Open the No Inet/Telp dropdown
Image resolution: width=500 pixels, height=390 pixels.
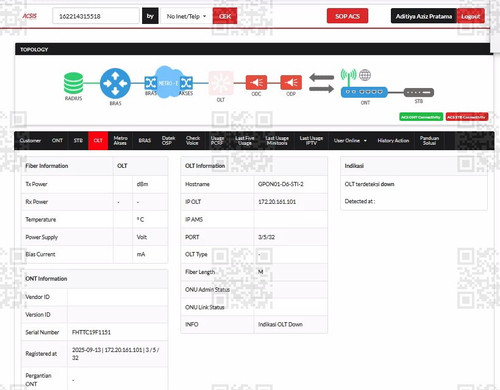[x=186, y=16]
